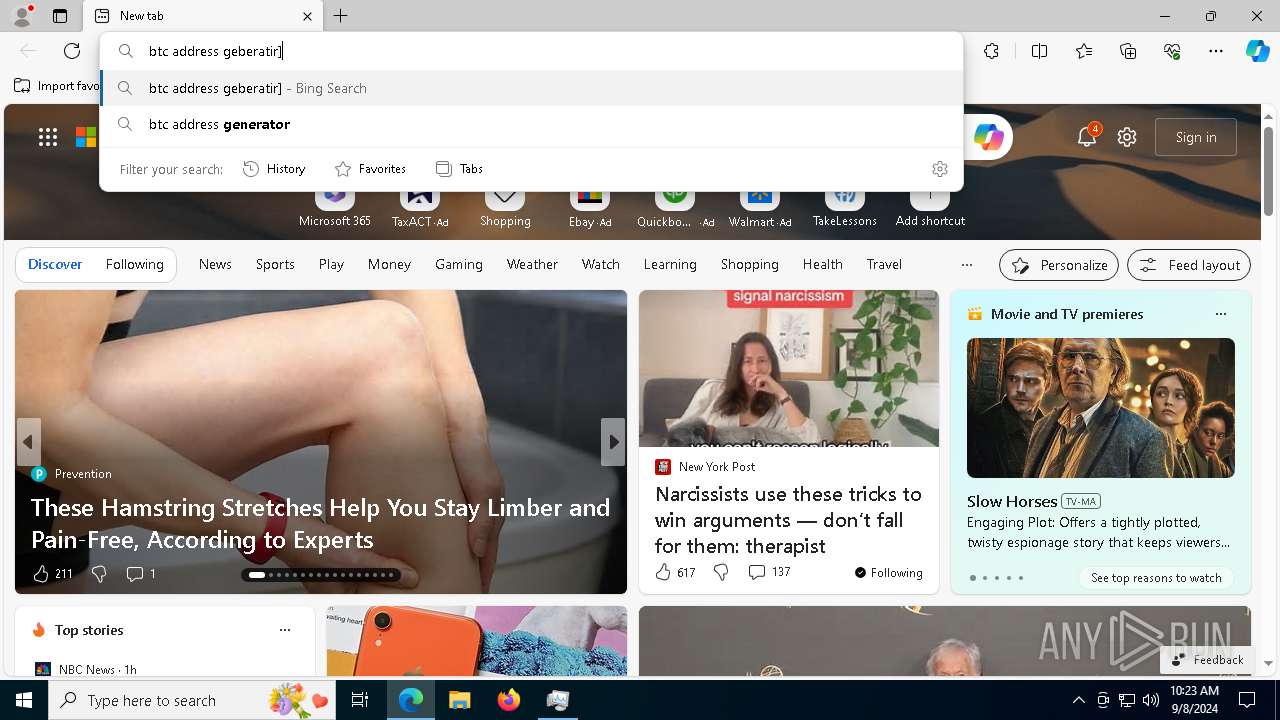Click the Windows Start button
Screen dimensions: 1280x720
pos(24,700)
